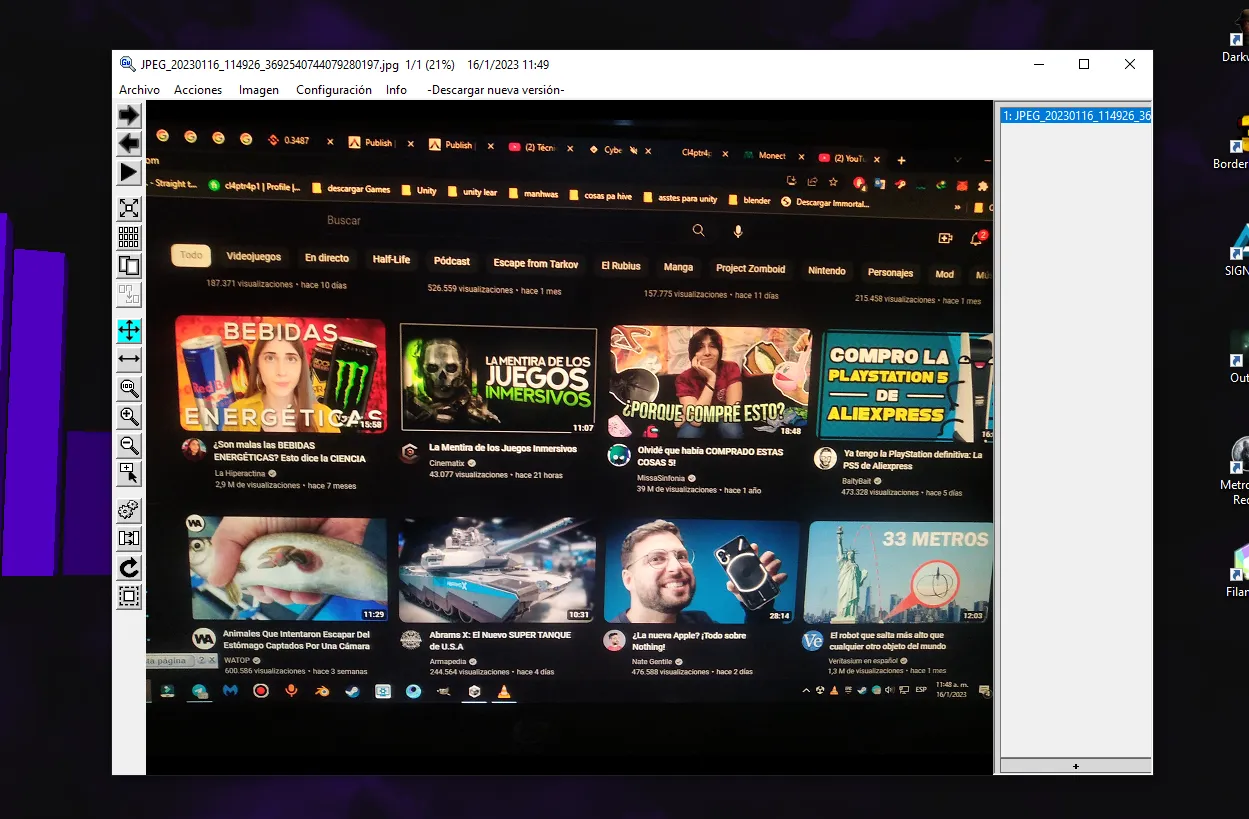Select file entry 1: JPEG_20230116_114926 in list
The width and height of the screenshot is (1249, 819).
(x=1076, y=115)
